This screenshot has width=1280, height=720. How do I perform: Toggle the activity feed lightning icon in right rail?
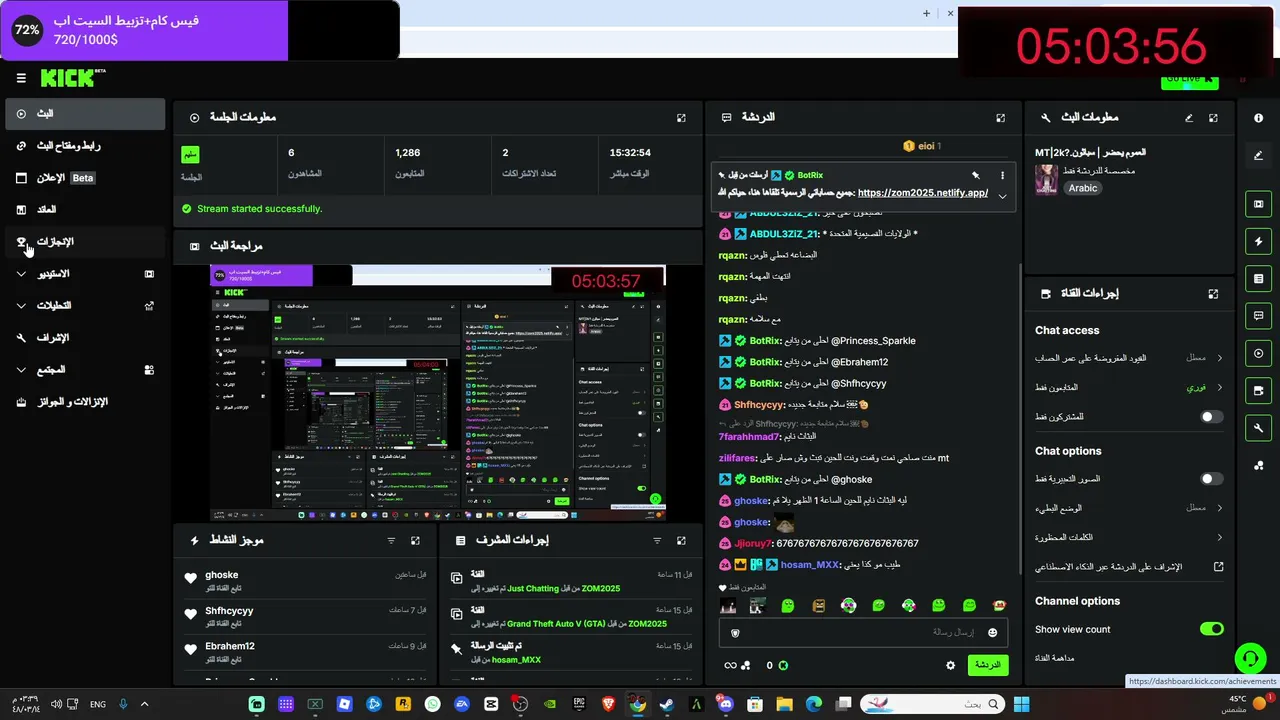pyautogui.click(x=1258, y=241)
